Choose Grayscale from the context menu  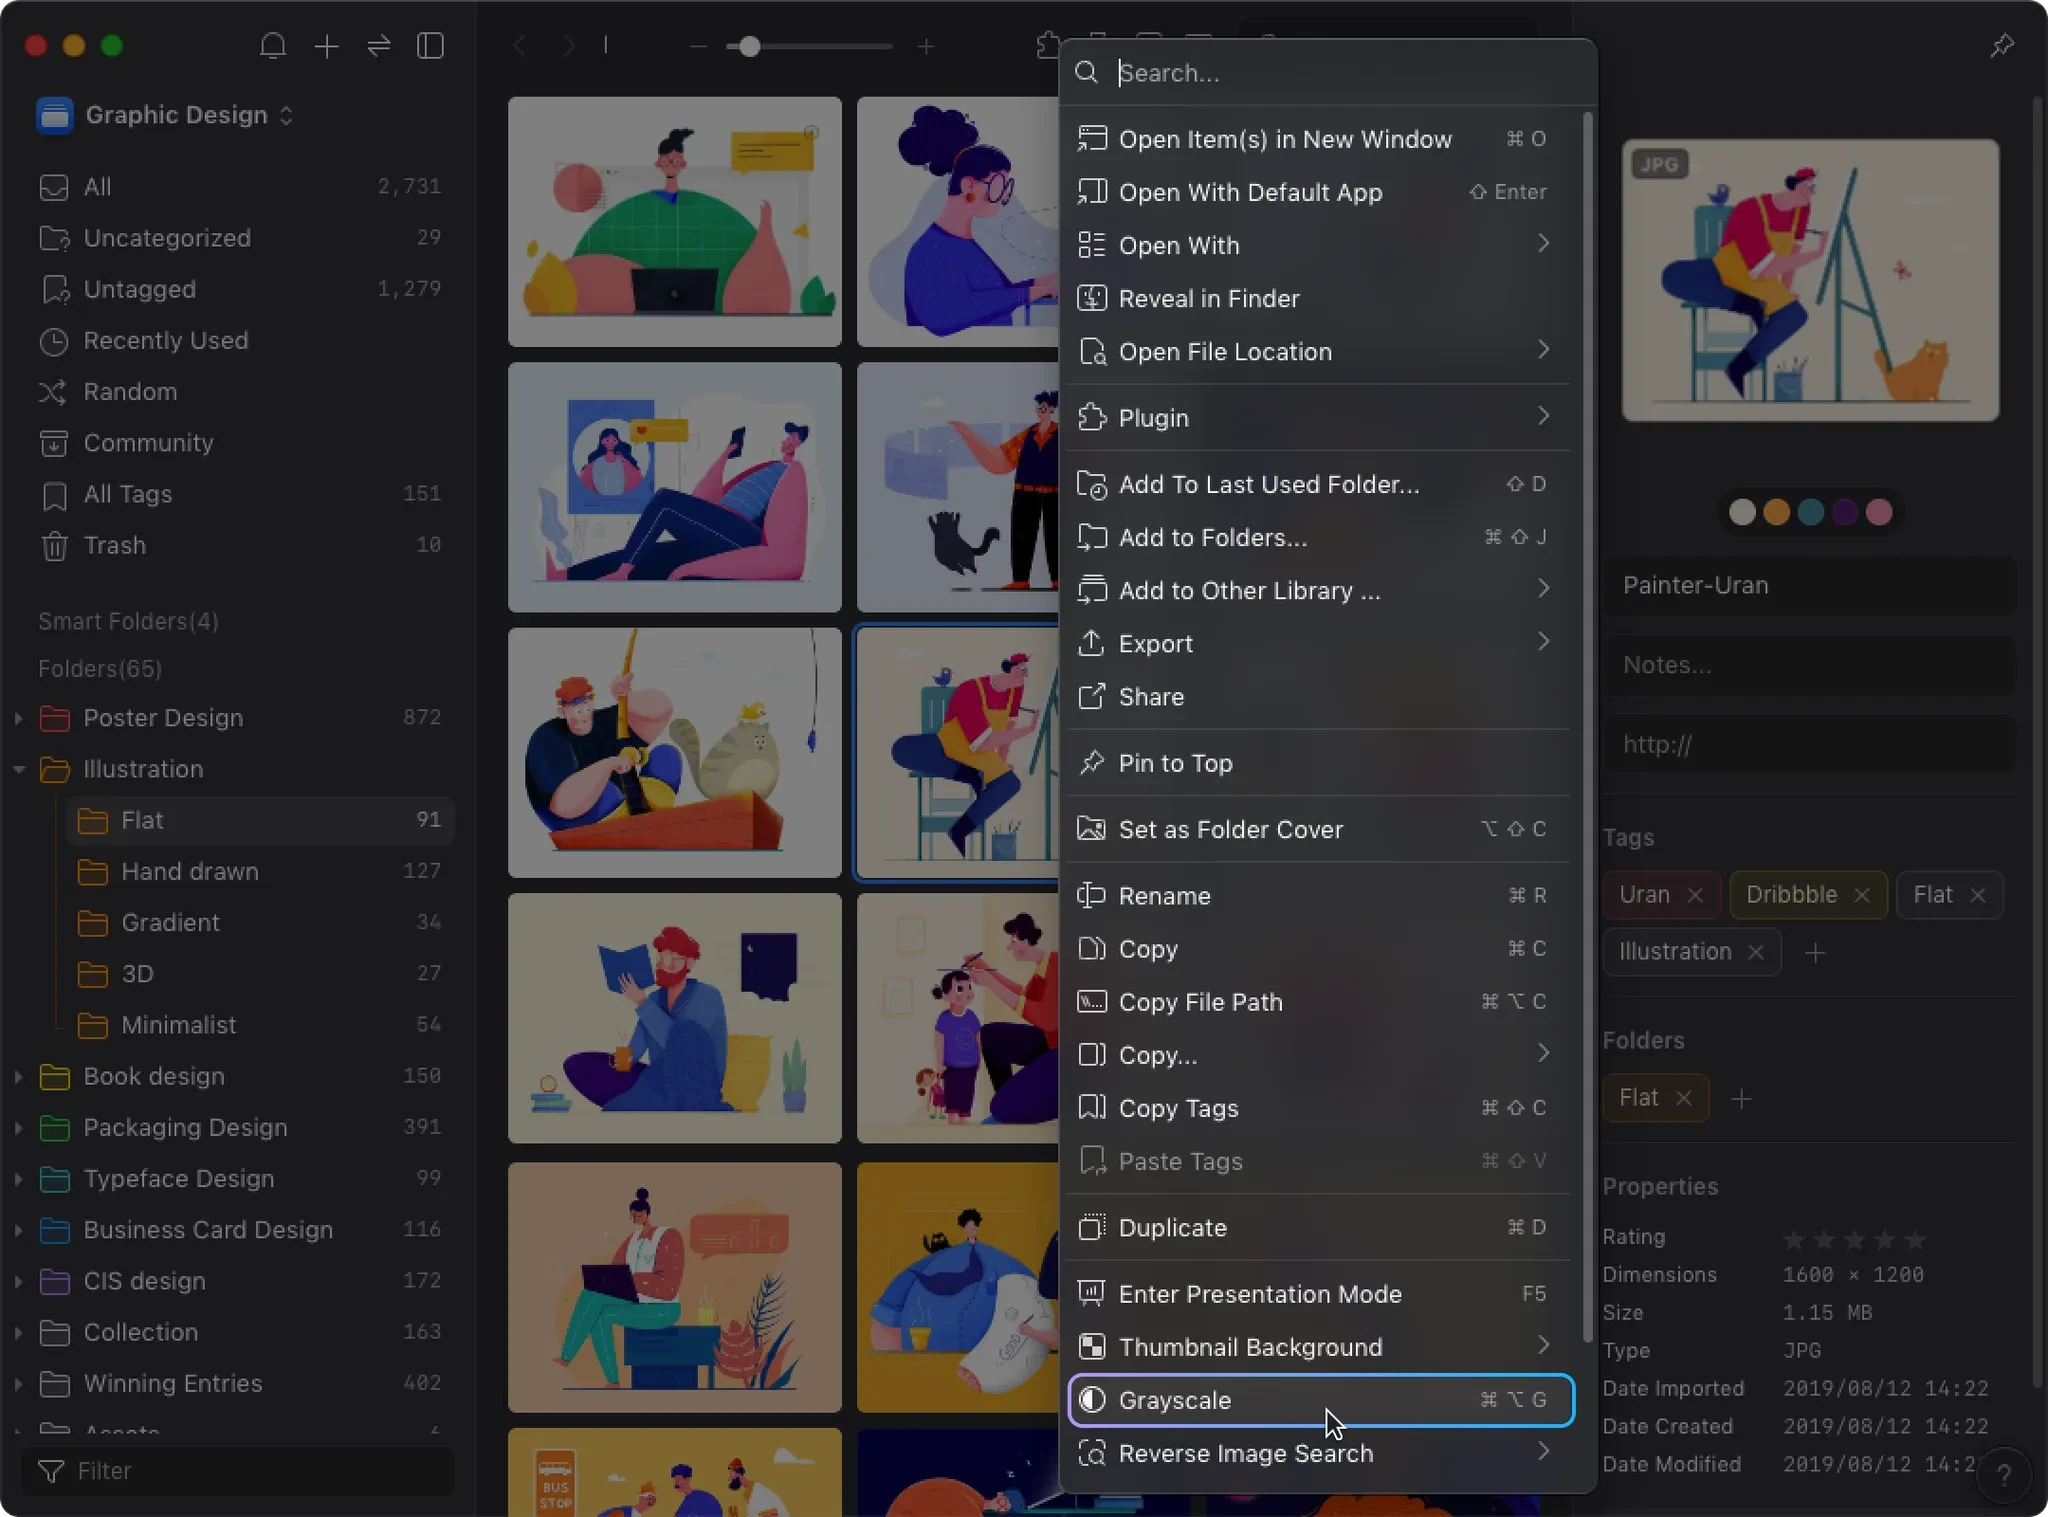click(x=1320, y=1400)
